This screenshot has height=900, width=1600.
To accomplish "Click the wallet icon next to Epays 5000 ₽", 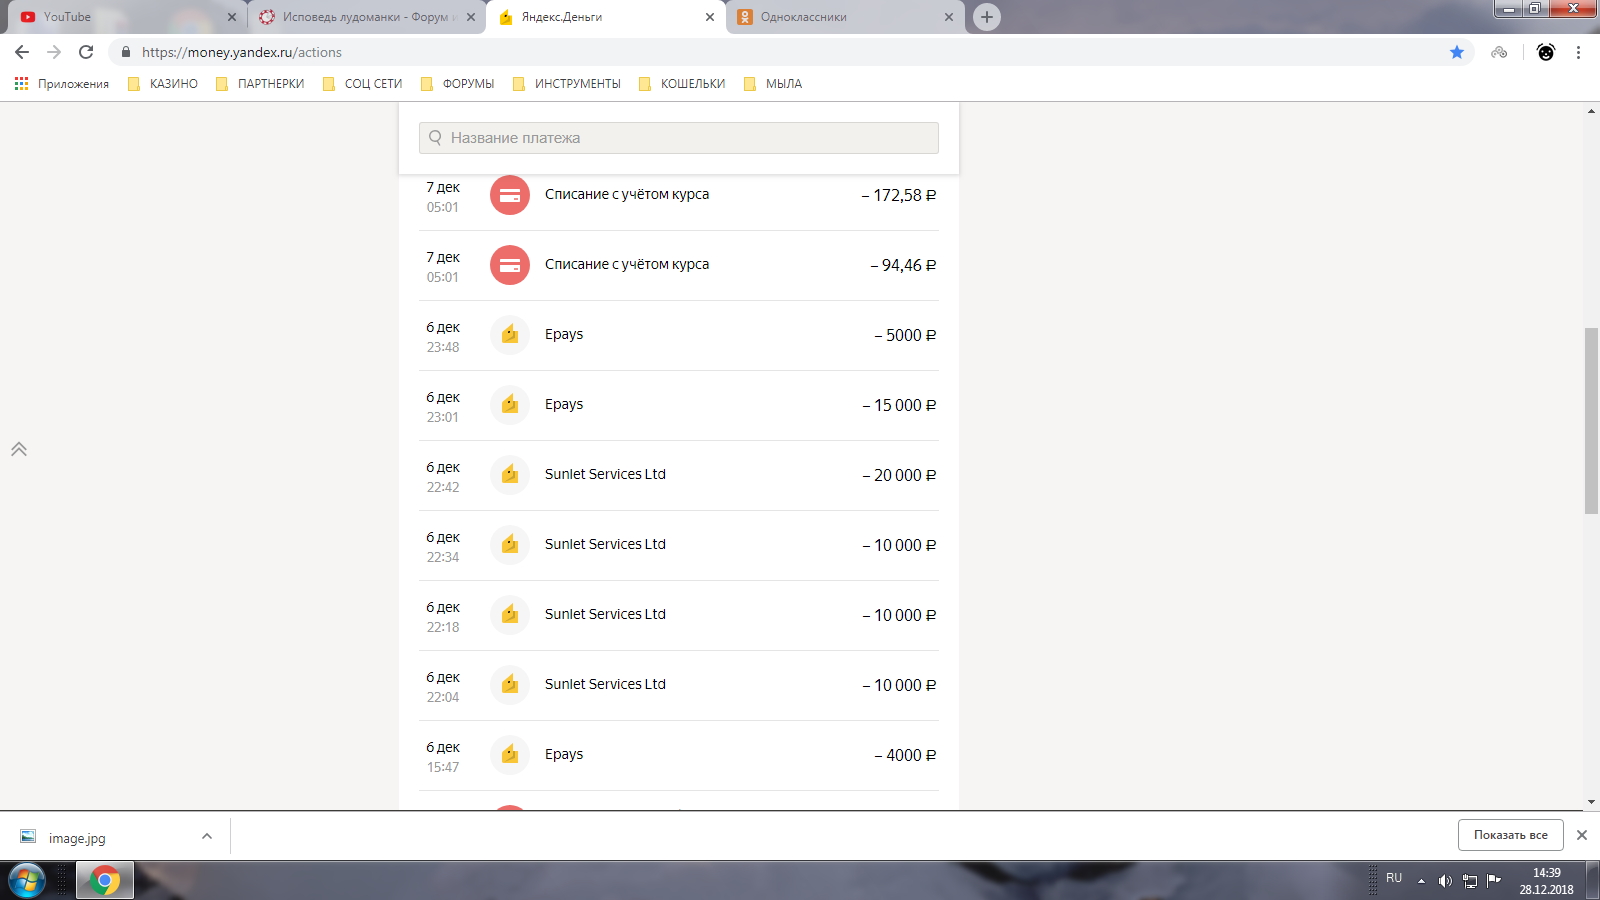I will [509, 335].
